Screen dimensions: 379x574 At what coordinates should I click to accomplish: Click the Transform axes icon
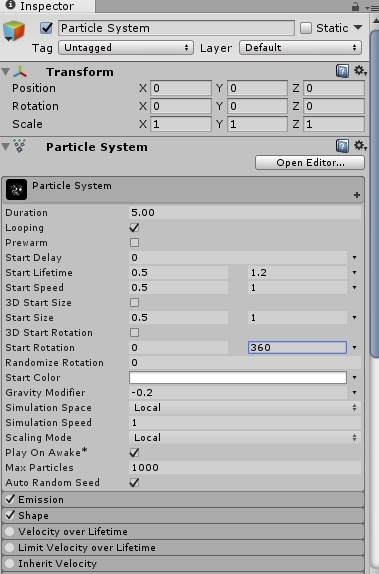click(x=20, y=72)
